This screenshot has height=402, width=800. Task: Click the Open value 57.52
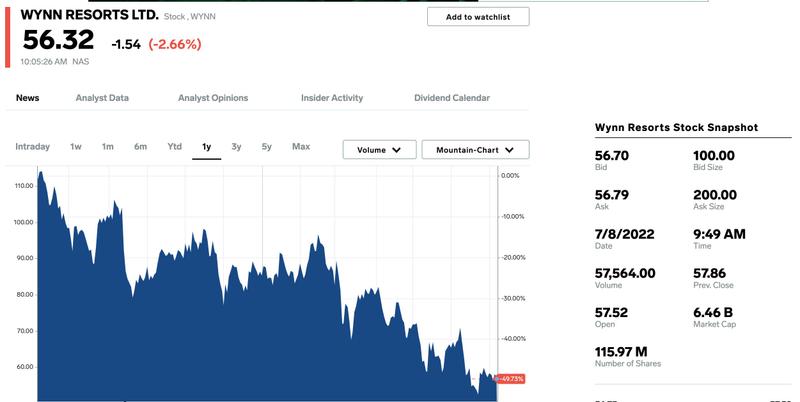611,313
